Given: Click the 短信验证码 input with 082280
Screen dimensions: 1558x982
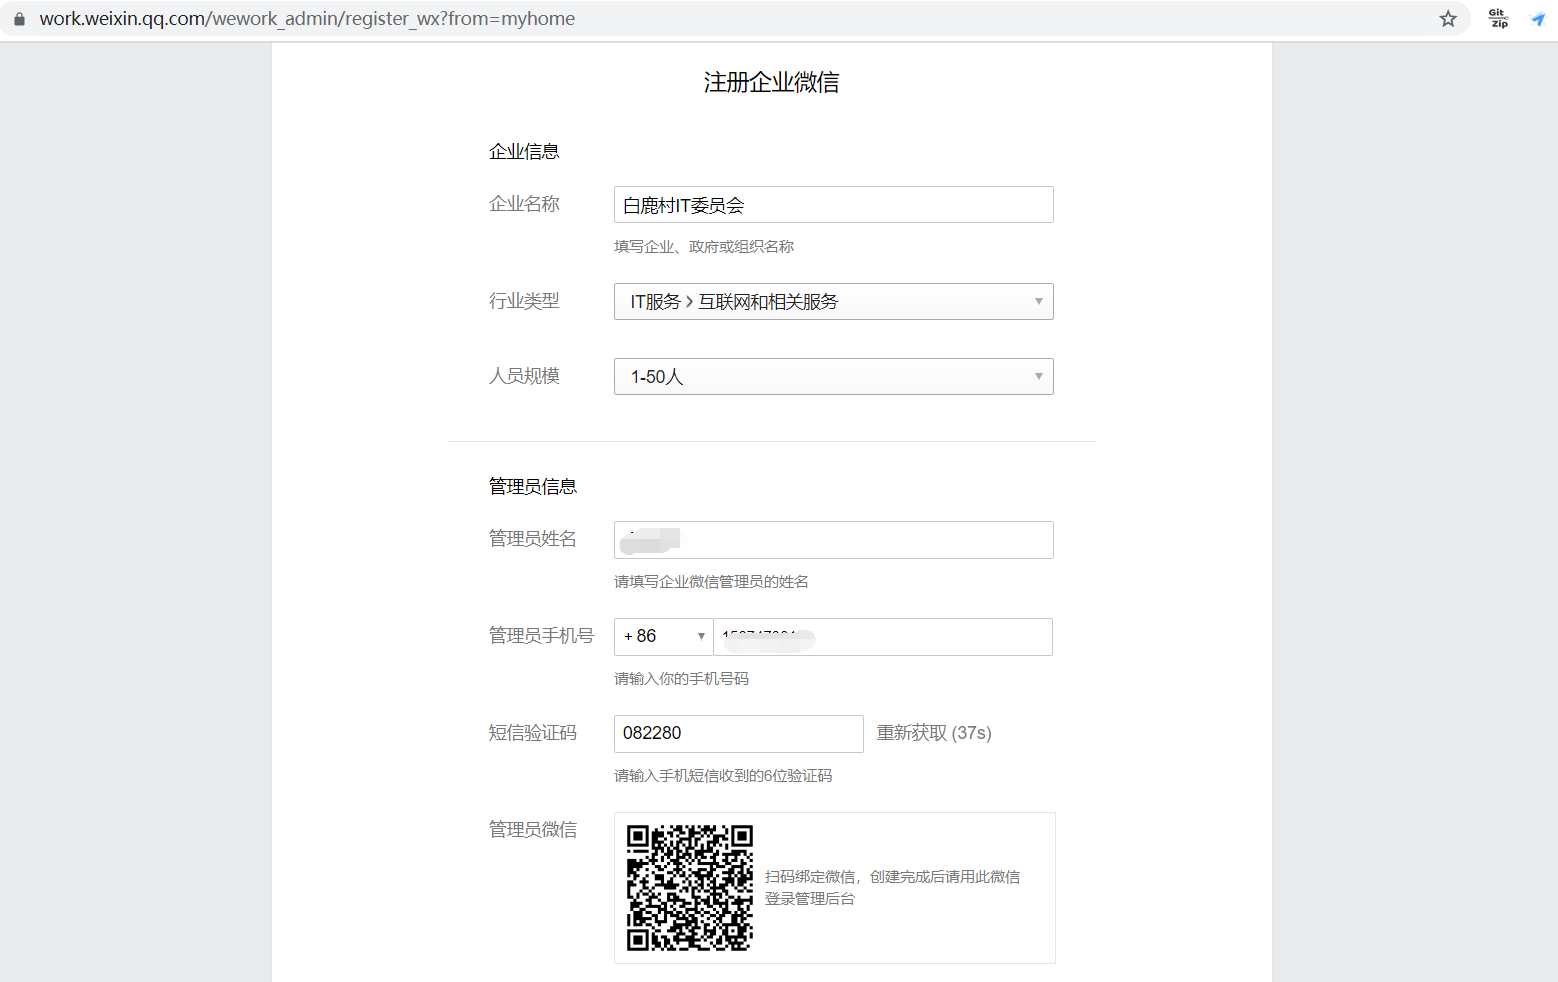Looking at the screenshot, I should [x=739, y=734].
